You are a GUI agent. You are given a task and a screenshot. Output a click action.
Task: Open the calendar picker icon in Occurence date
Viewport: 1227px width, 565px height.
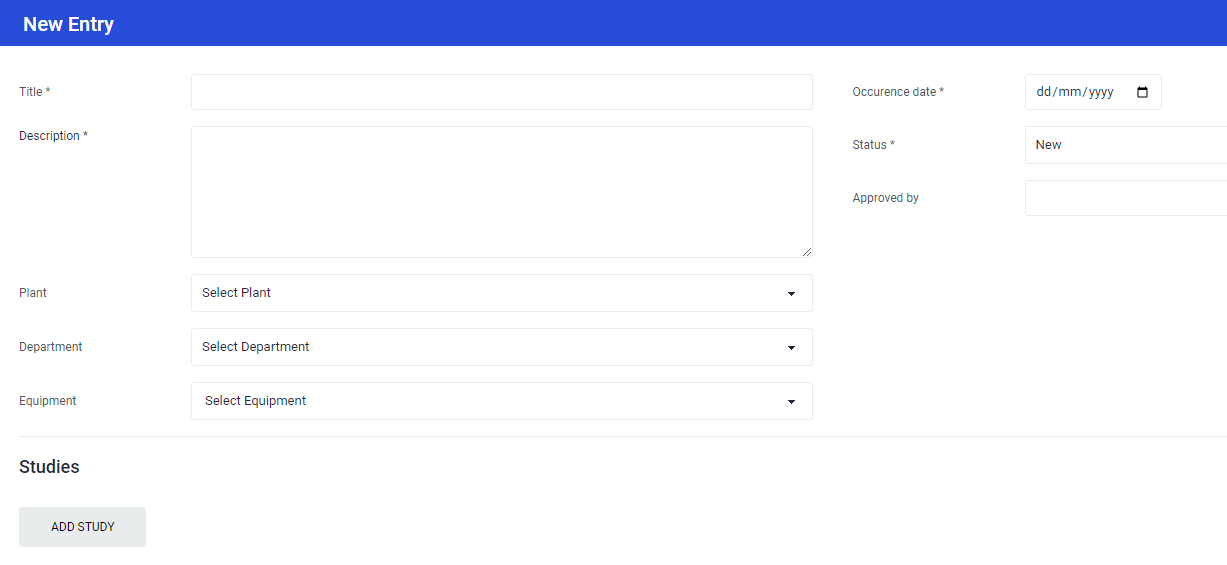tap(1142, 92)
